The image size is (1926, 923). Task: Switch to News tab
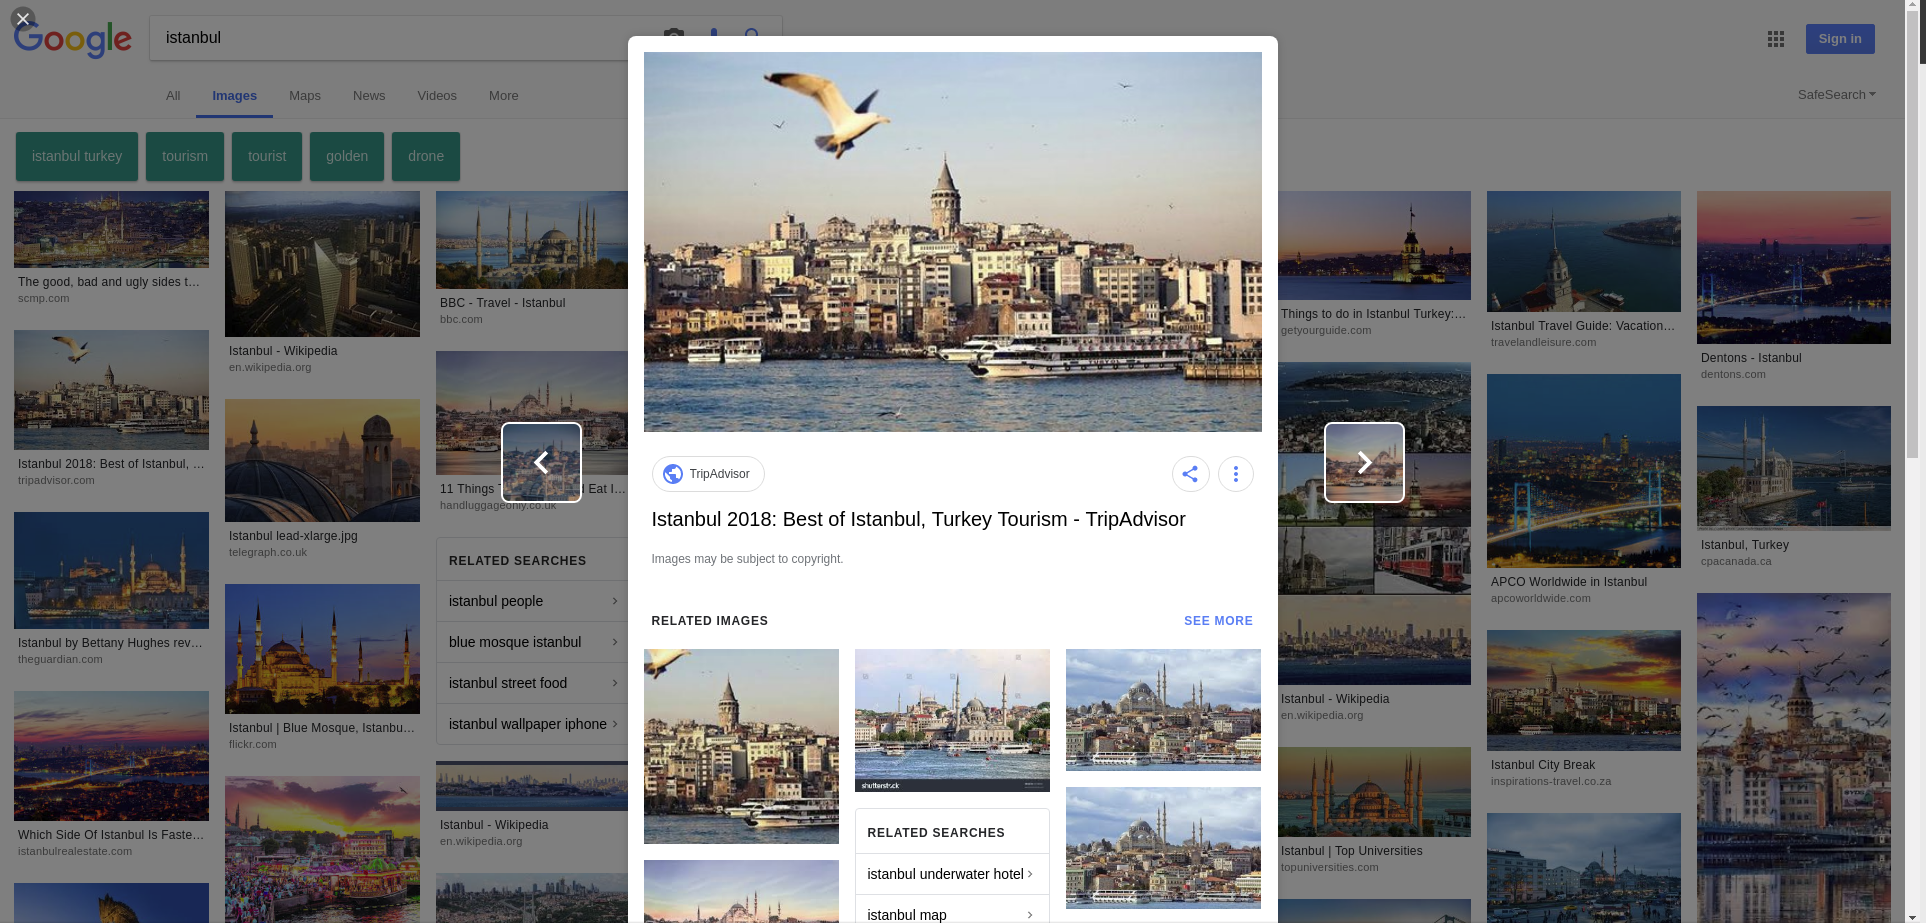[x=369, y=96]
